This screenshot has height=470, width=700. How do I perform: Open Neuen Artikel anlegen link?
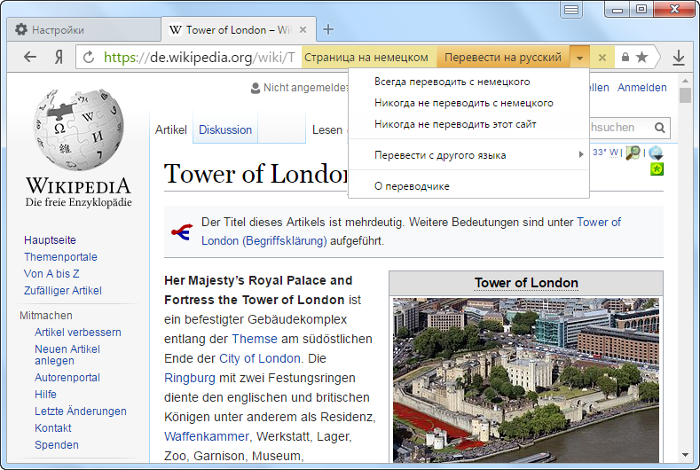coord(67,355)
